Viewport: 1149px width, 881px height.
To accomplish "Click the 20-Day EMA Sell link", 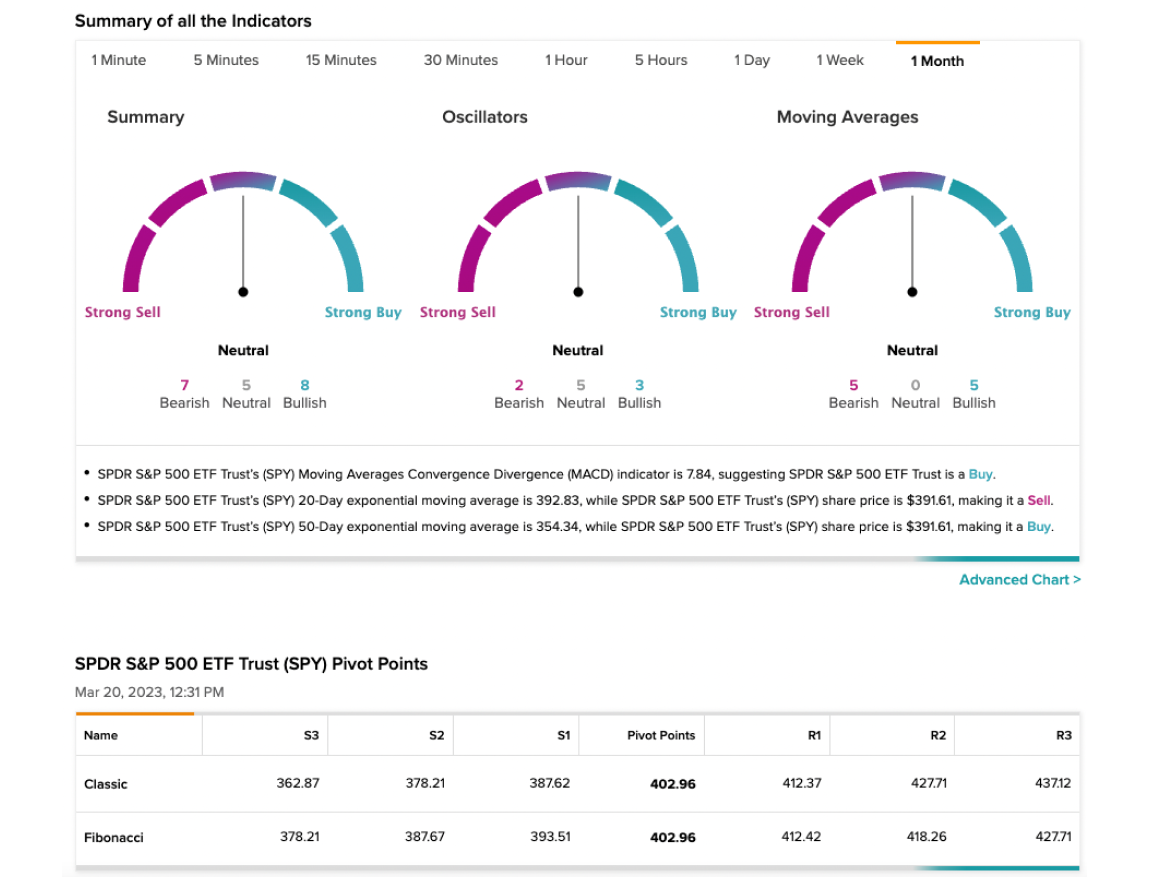I will click(x=1038, y=501).
